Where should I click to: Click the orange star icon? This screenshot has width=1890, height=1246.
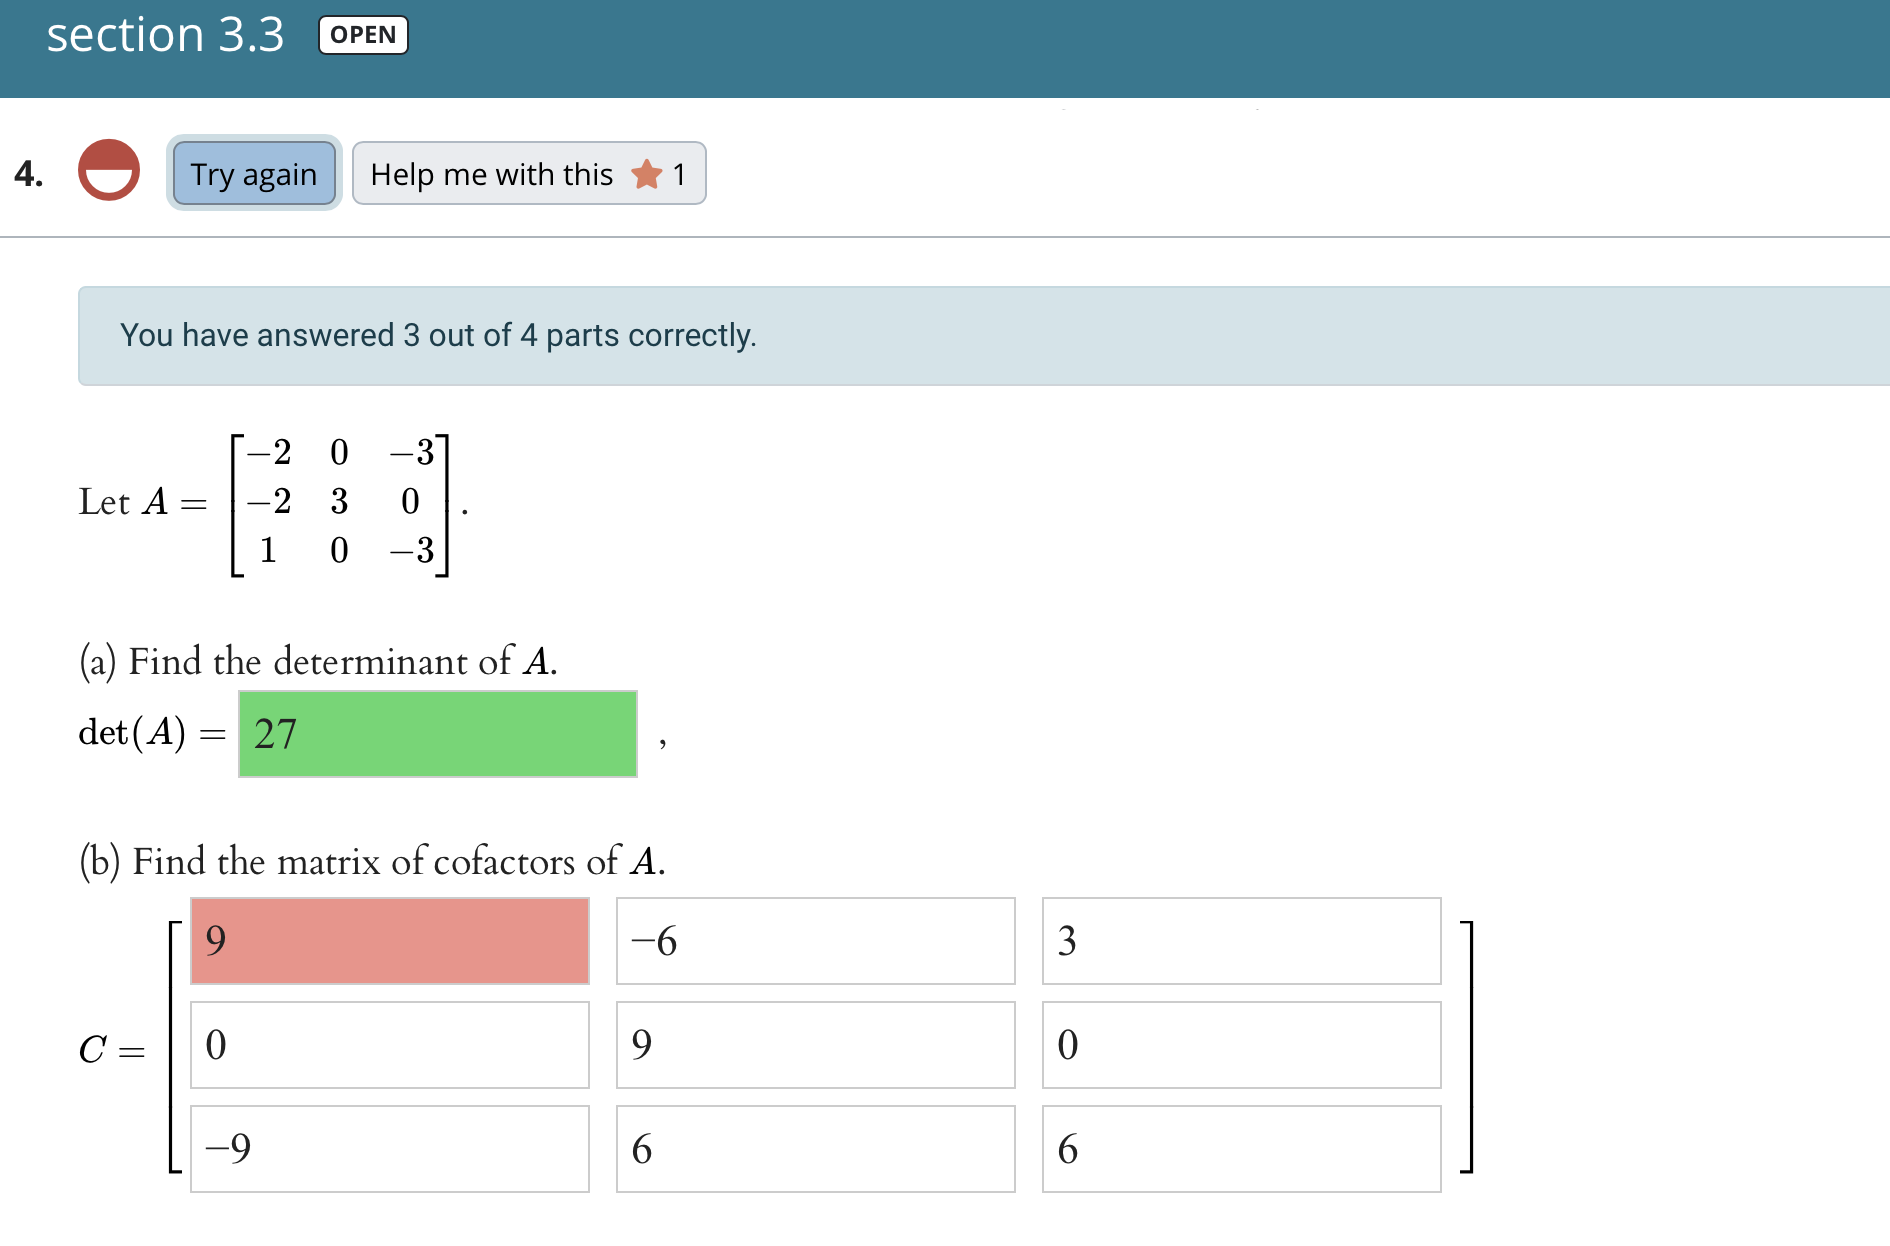point(647,174)
